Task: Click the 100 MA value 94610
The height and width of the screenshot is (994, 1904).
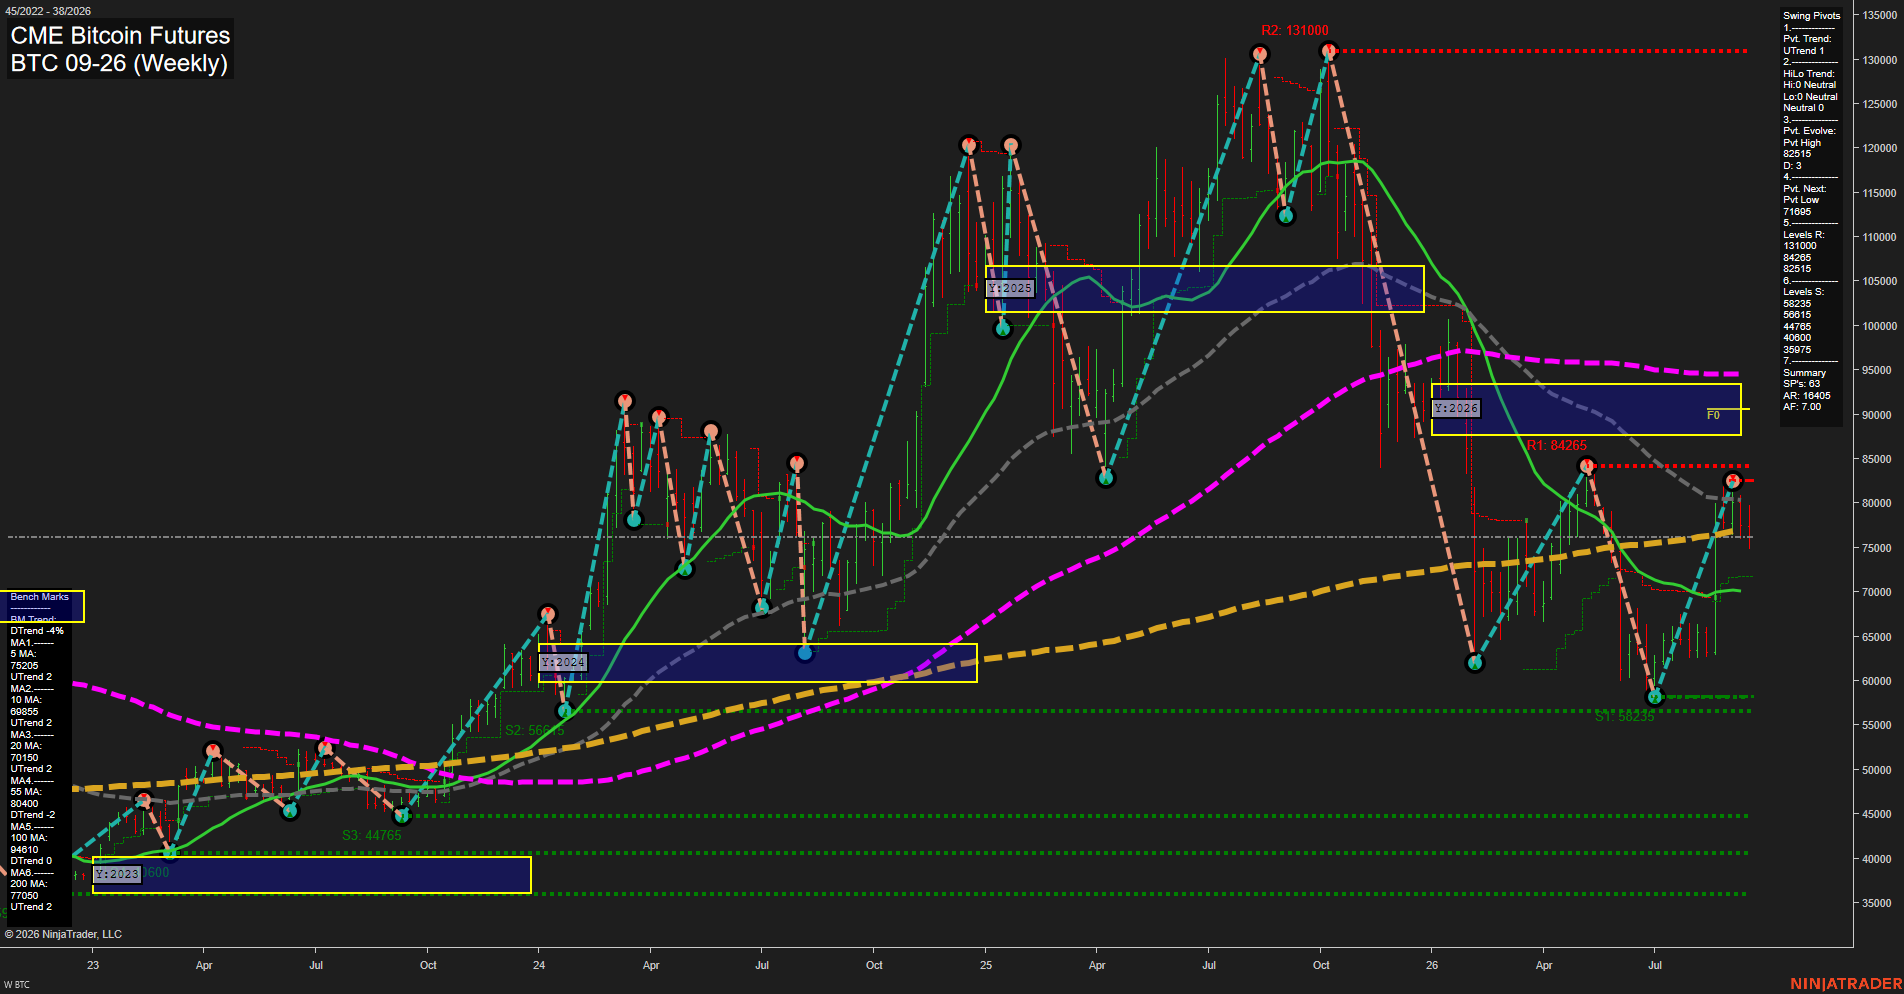Action: [24, 849]
